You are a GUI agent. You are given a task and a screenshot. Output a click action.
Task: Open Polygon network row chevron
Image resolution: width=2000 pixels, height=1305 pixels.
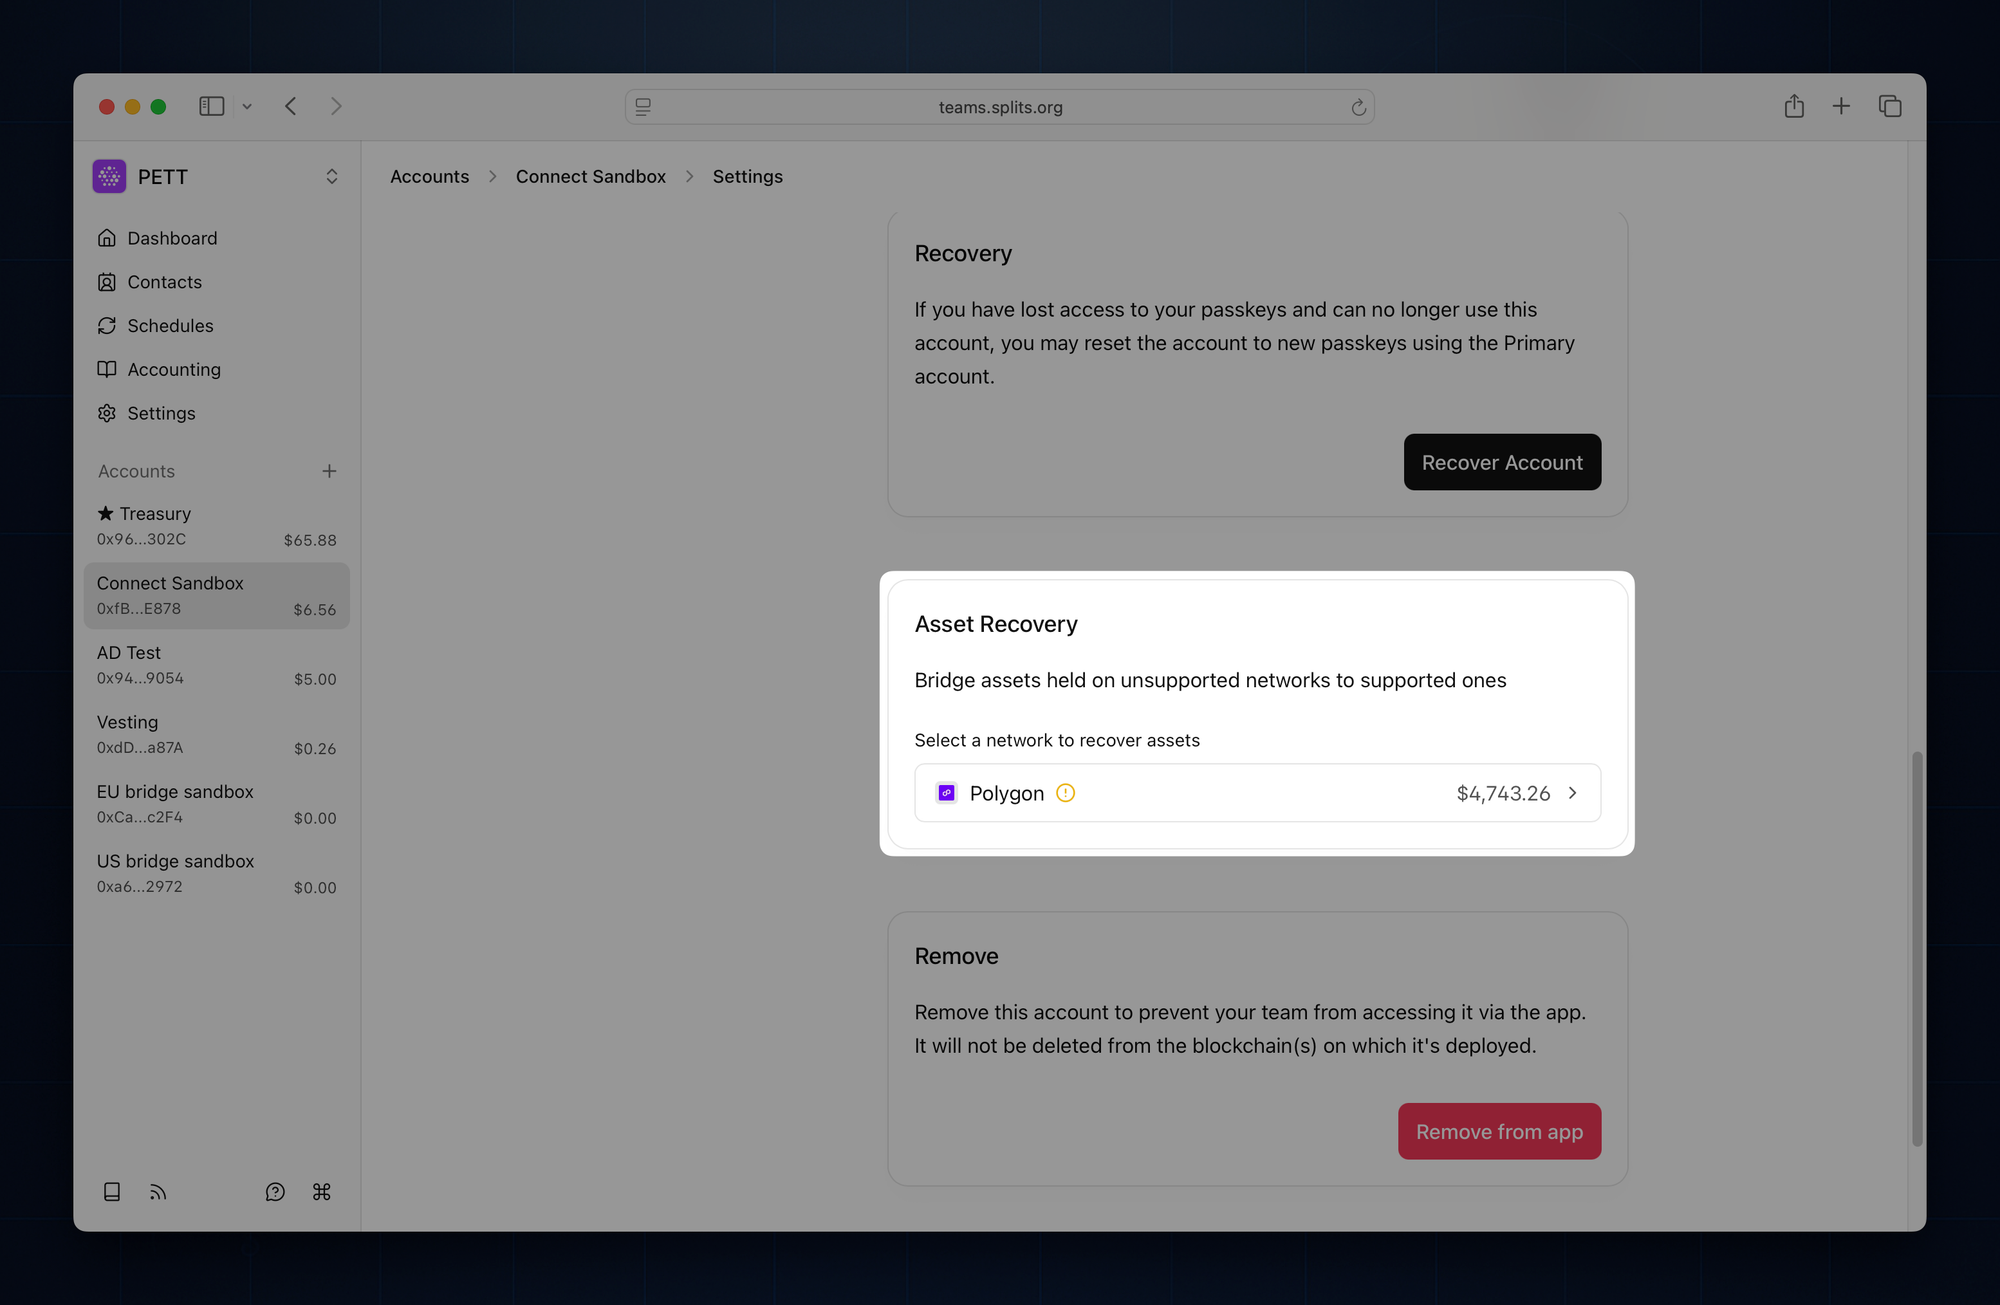click(1573, 793)
